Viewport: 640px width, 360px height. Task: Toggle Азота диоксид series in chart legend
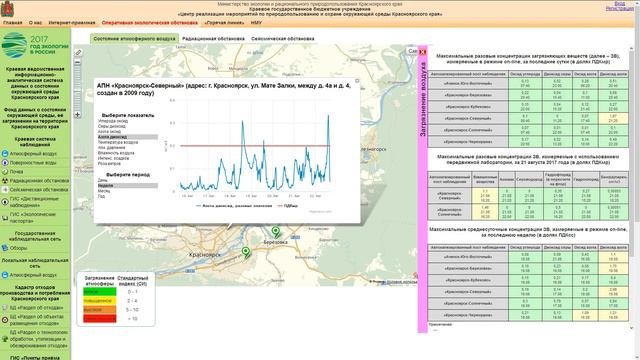234,206
